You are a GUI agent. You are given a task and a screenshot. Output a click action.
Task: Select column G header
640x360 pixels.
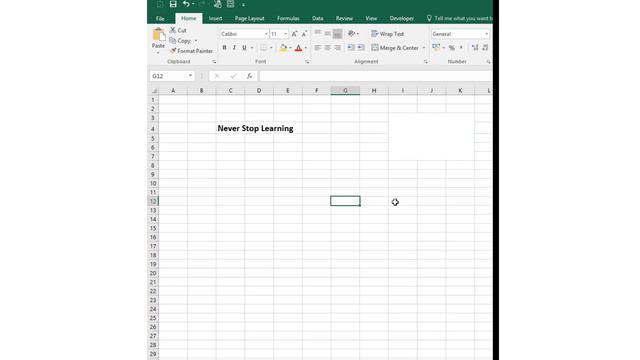345,91
